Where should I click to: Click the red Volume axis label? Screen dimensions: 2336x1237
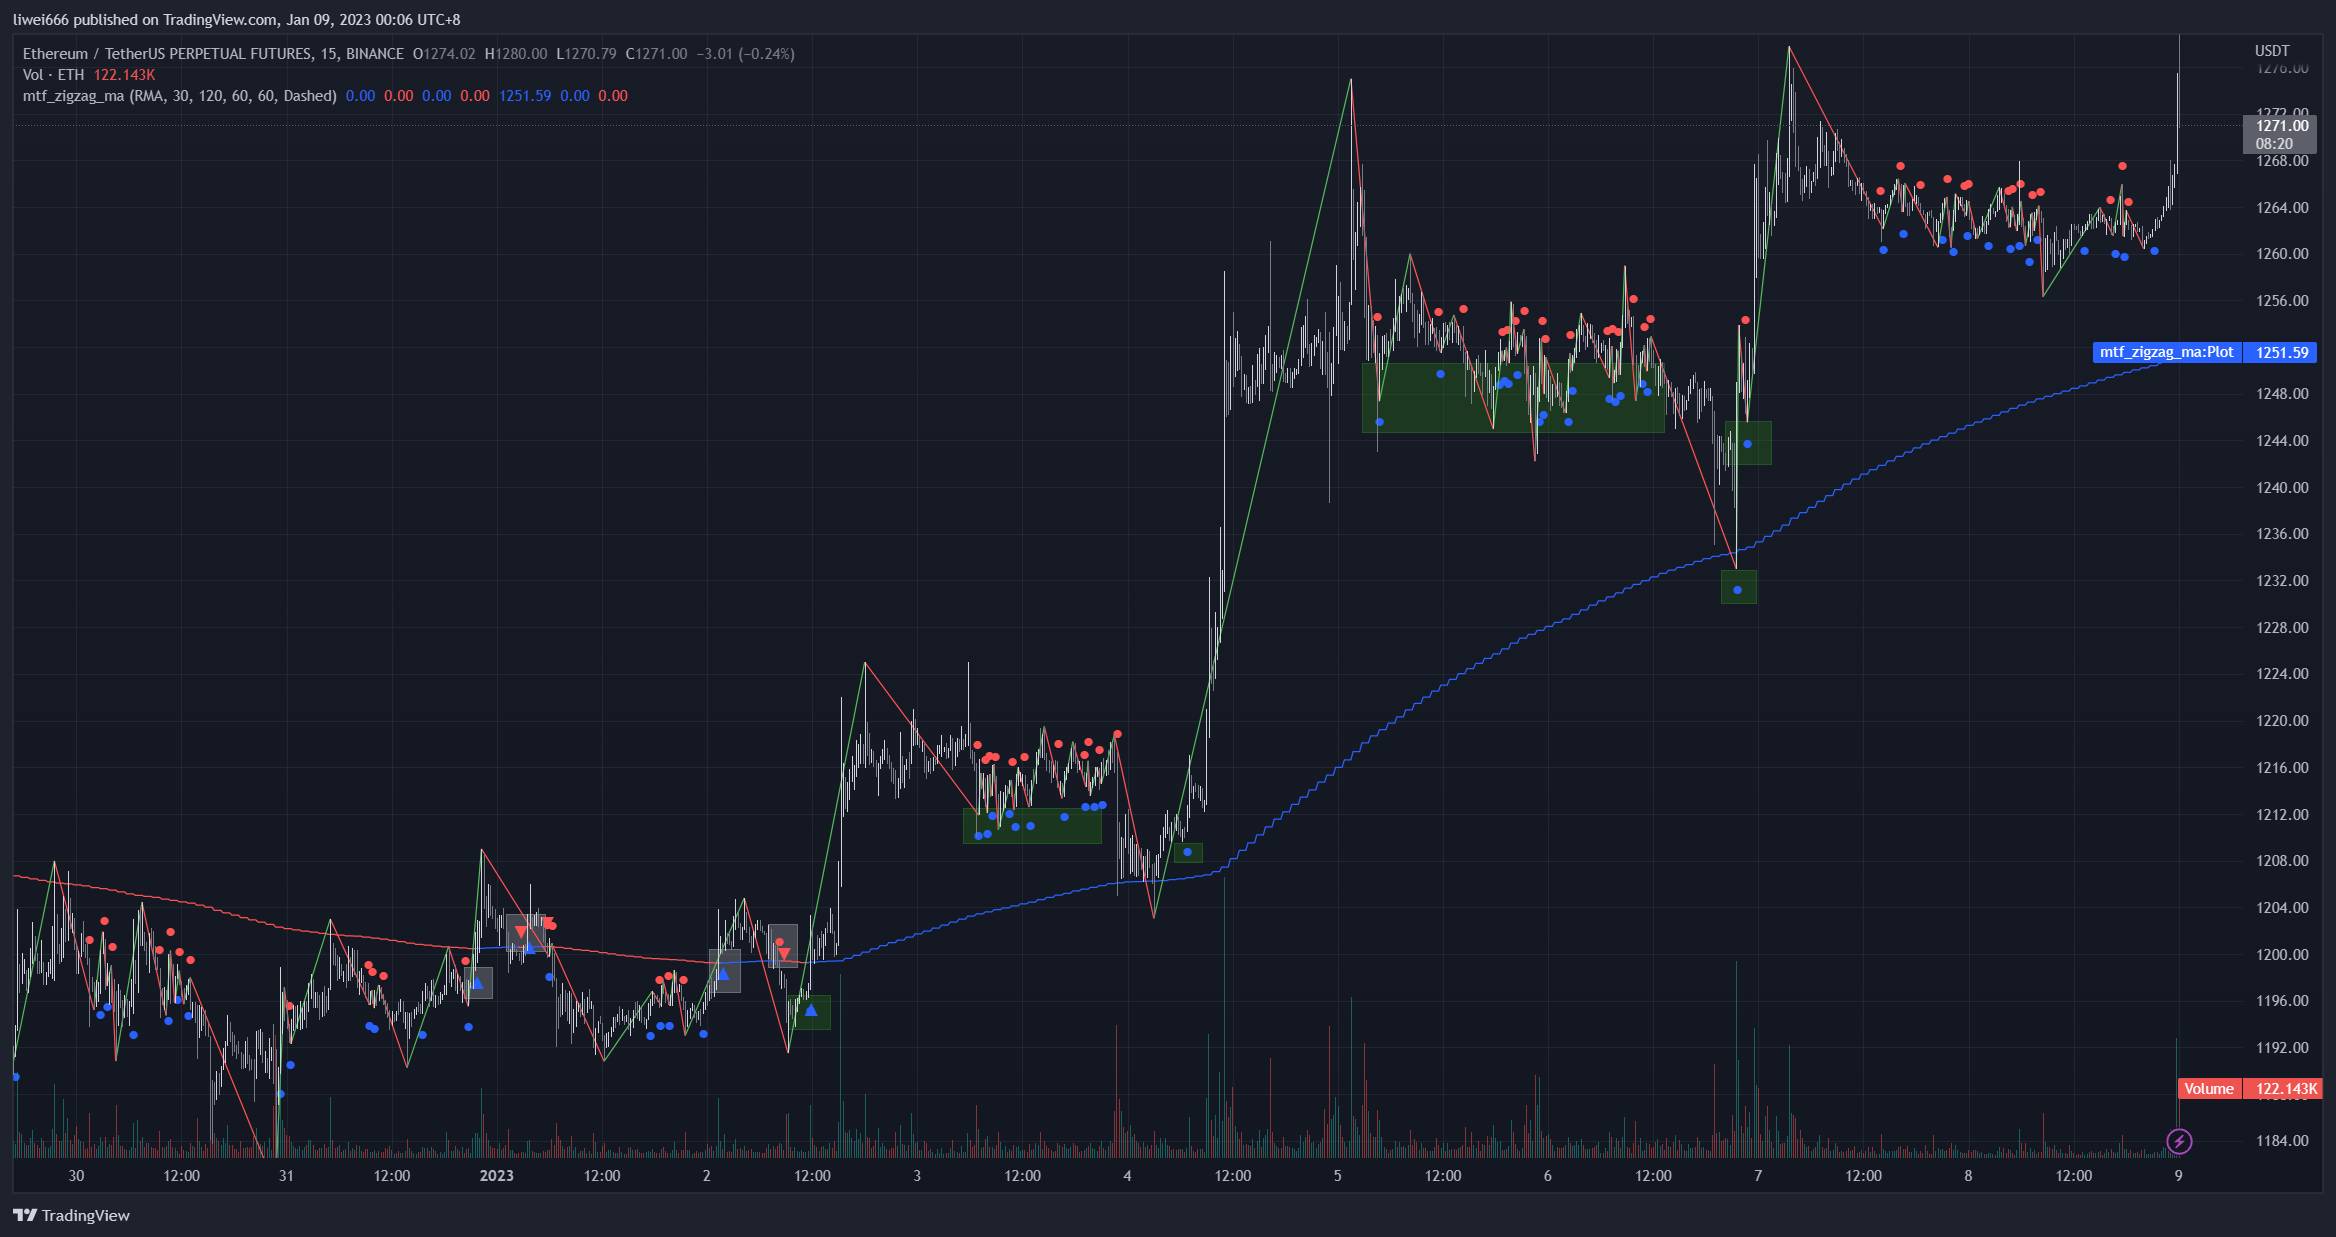tap(2209, 1089)
